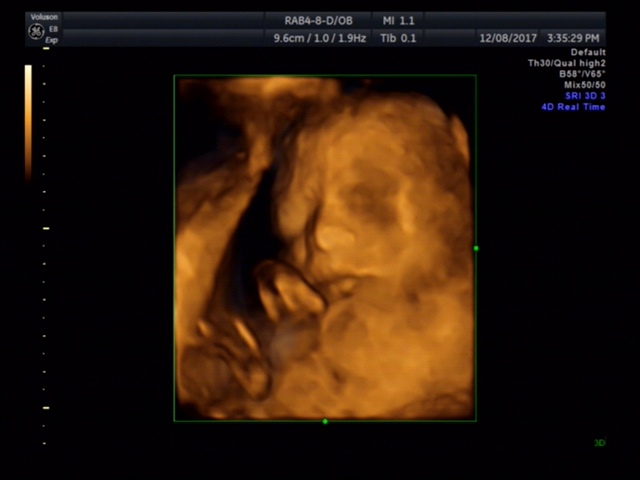Click the Default preset label
Image resolution: width=640 pixels, height=480 pixels.
point(587,52)
